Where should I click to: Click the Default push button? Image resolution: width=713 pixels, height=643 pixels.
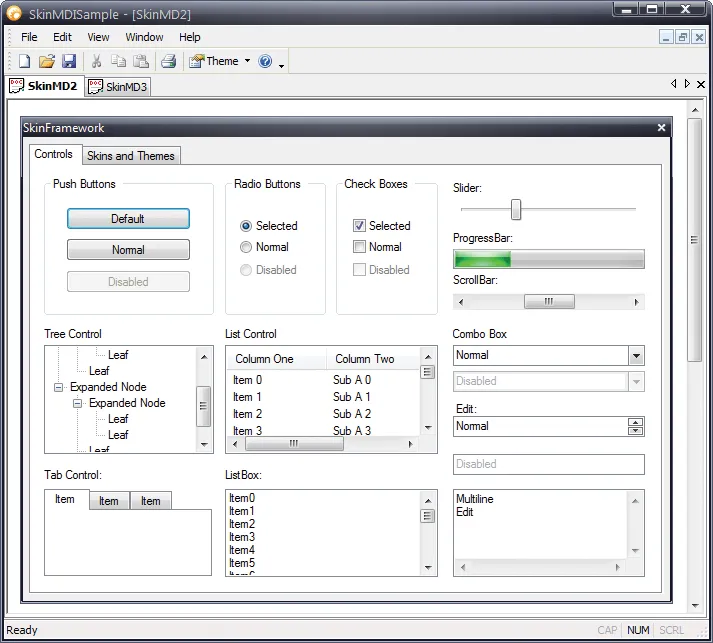[128, 219]
